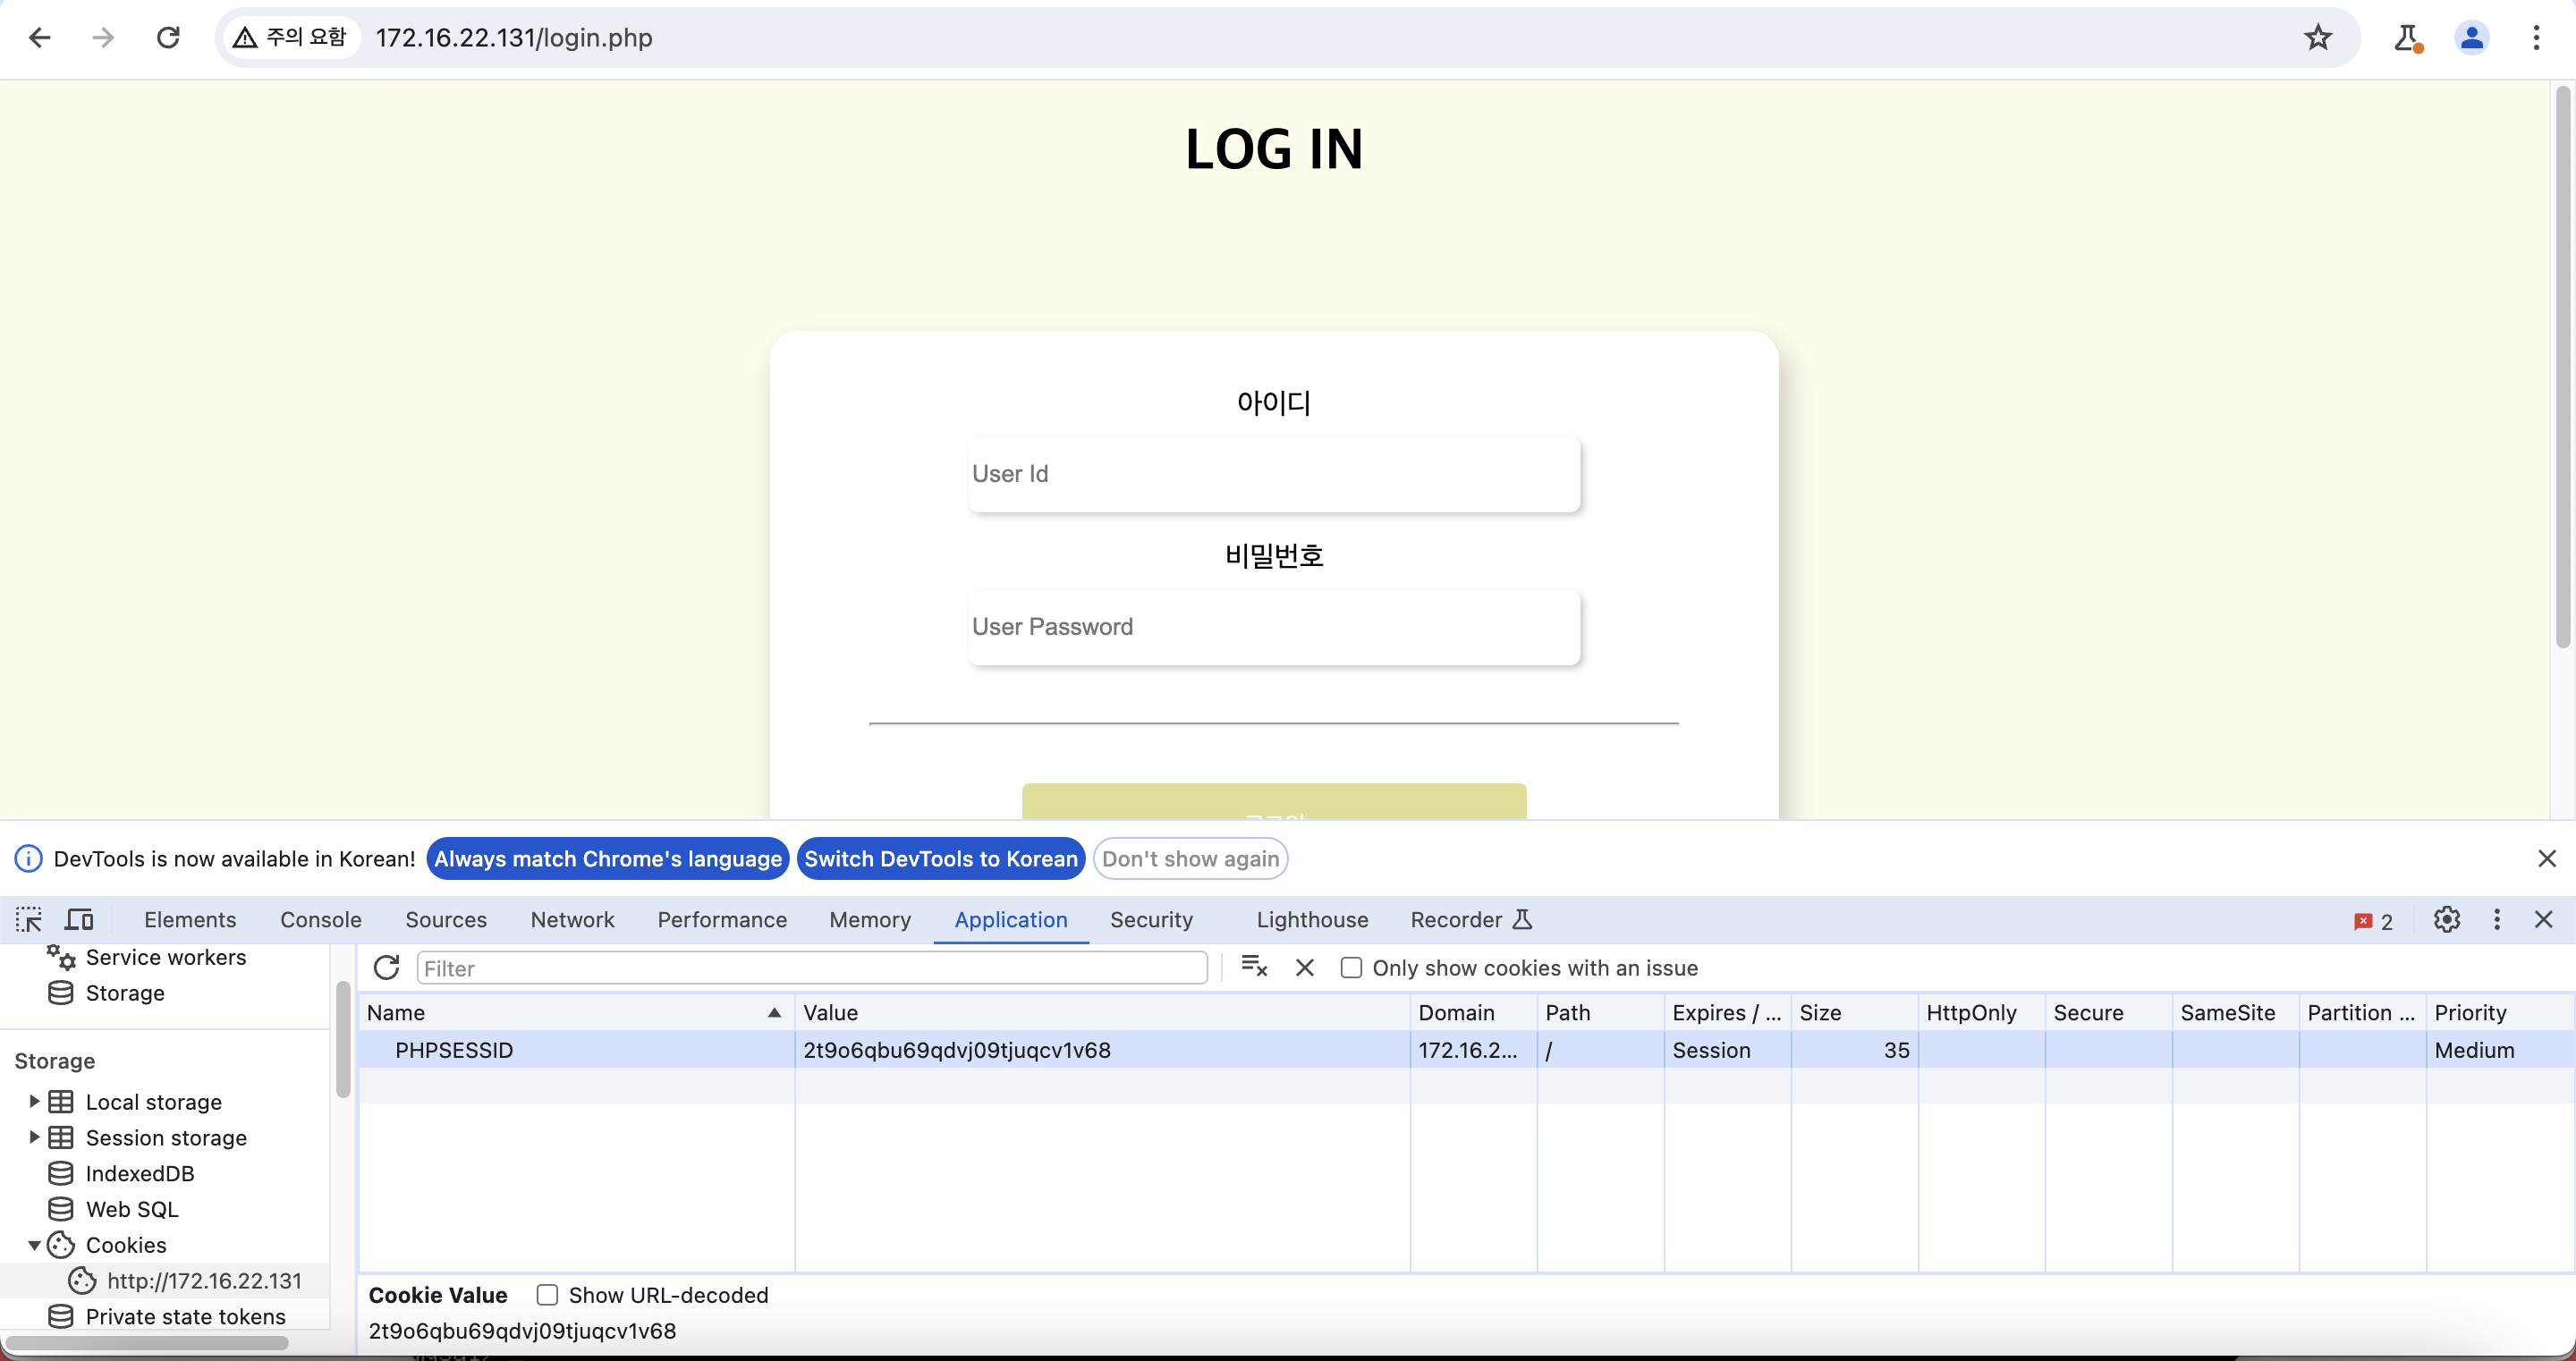Image resolution: width=2576 pixels, height=1361 pixels.
Task: Collapse the Cookies tree node
Action: tap(34, 1245)
